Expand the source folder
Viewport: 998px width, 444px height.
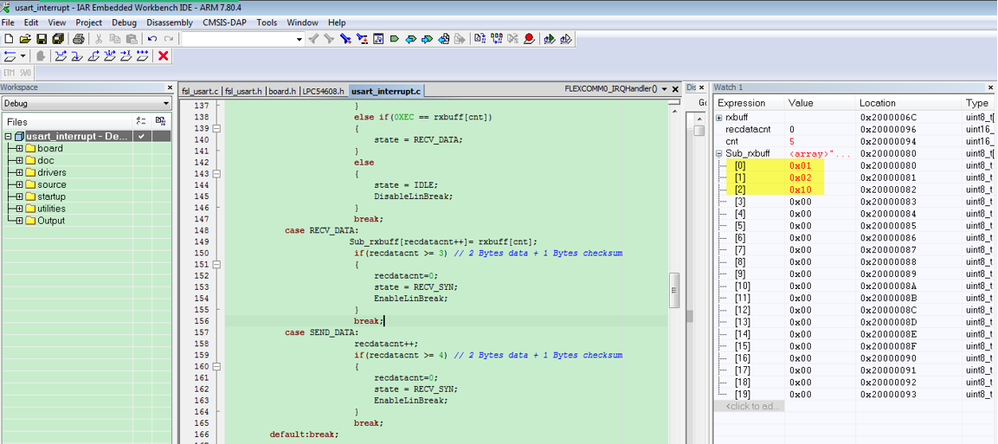click(20, 184)
